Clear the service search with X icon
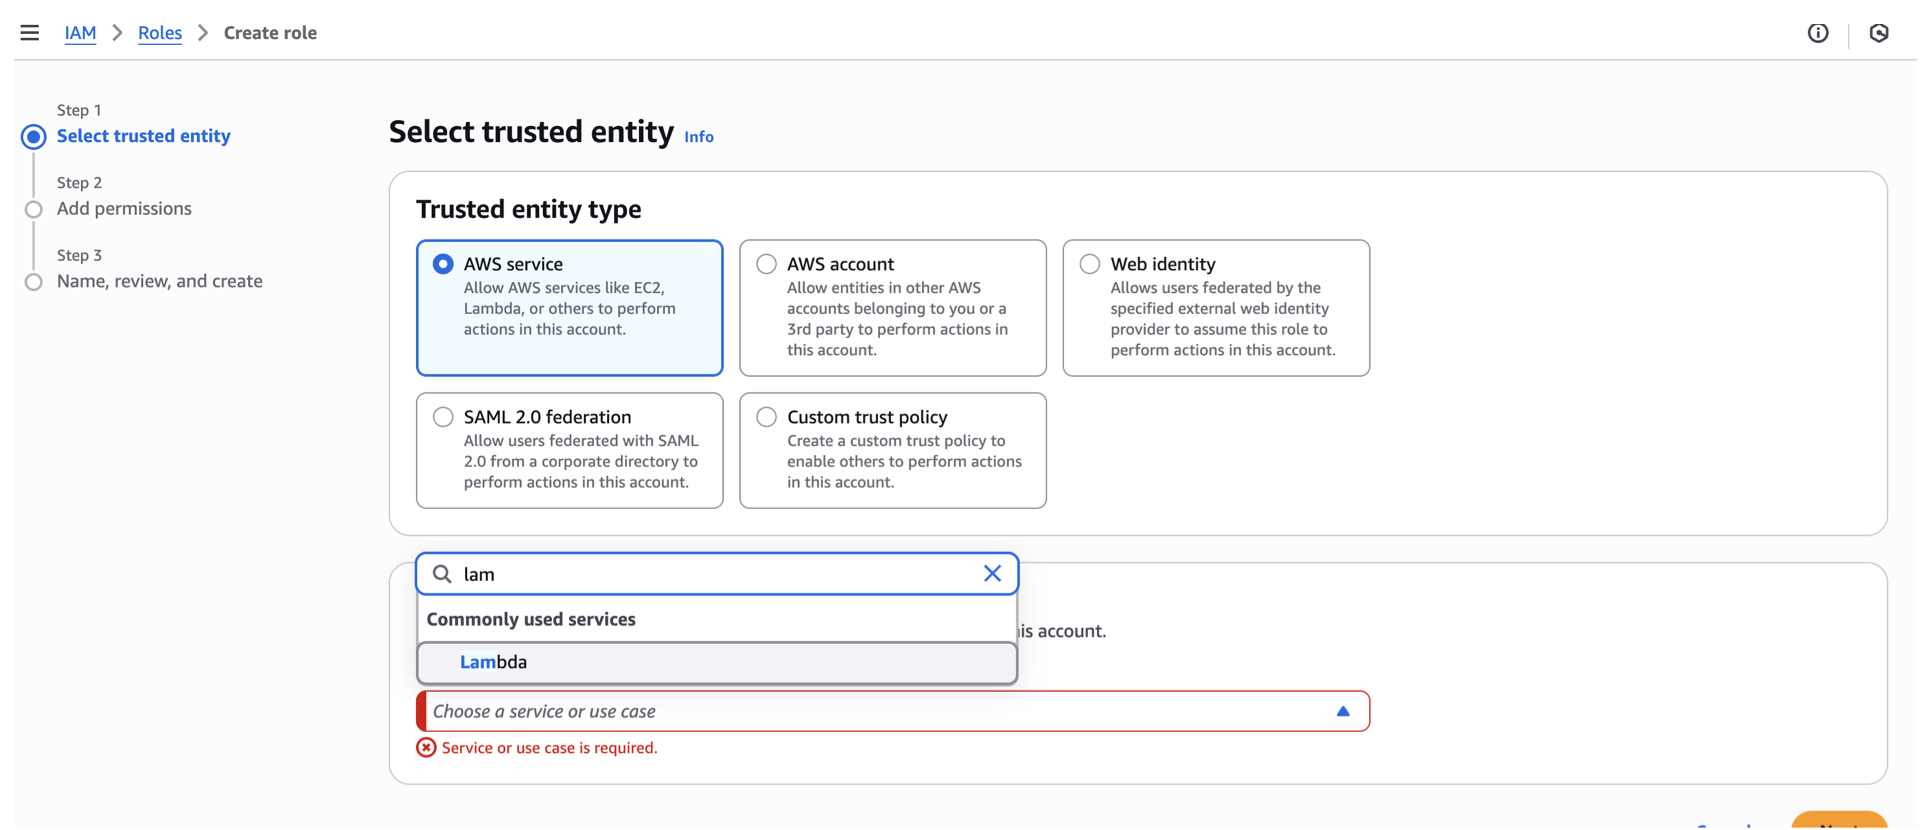This screenshot has width=1920, height=830. [x=991, y=574]
